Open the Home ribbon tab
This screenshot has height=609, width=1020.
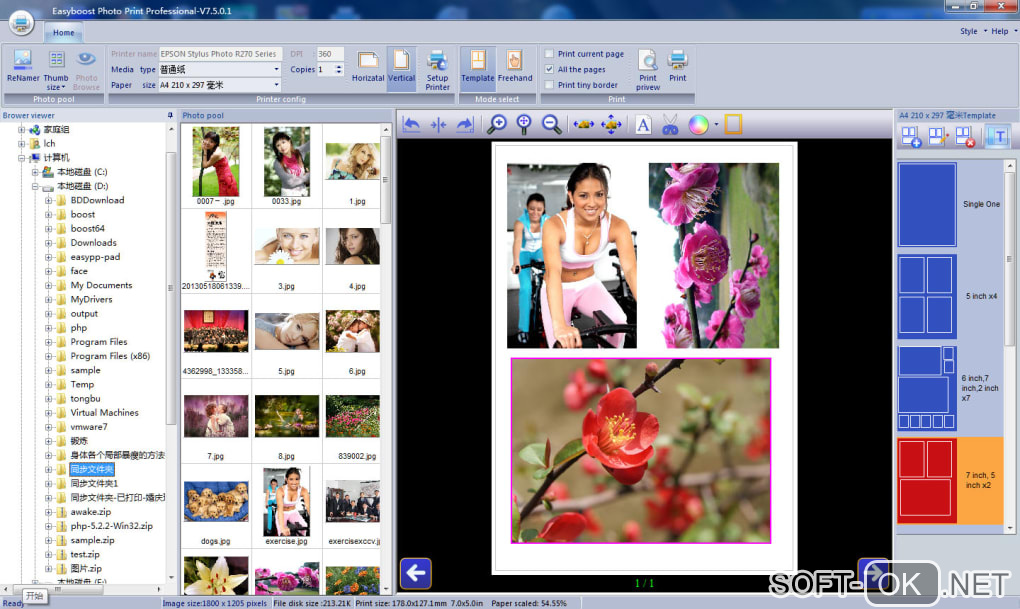pos(64,33)
